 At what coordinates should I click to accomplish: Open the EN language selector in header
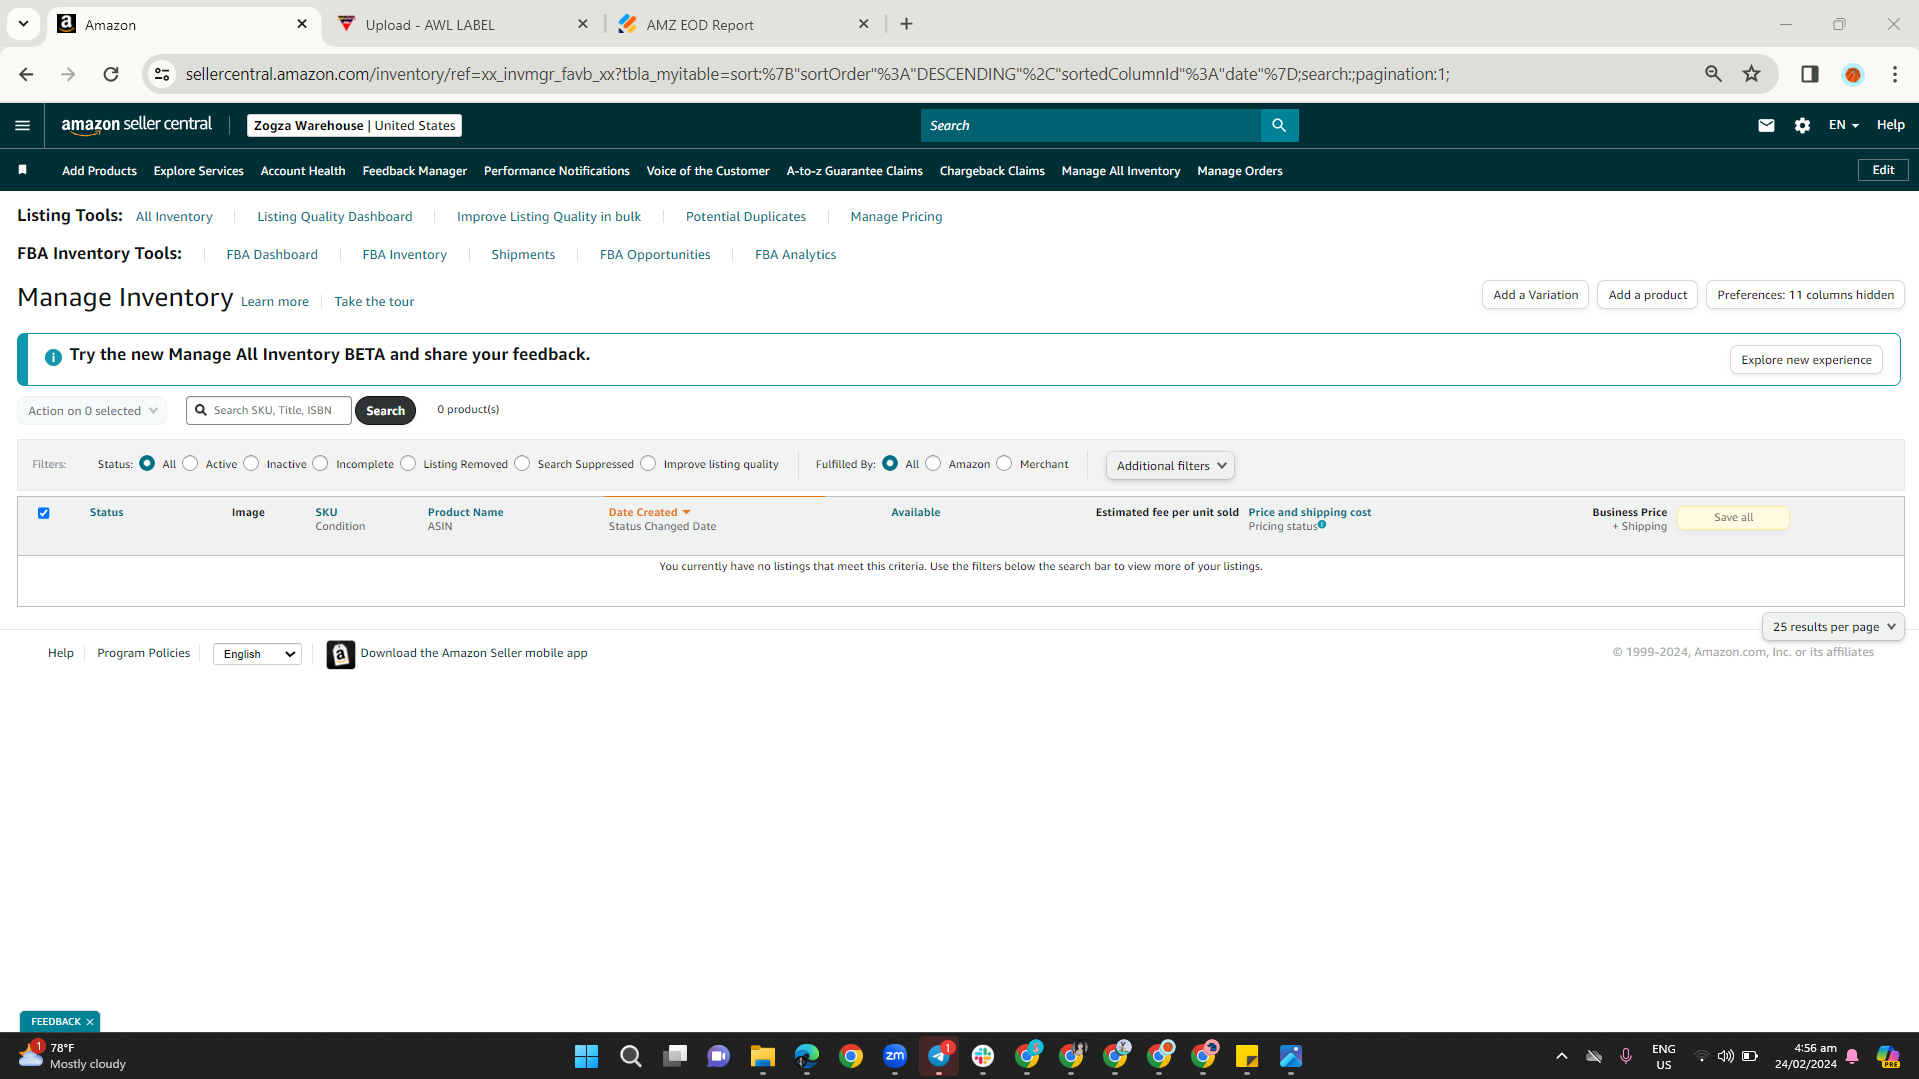tap(1843, 125)
